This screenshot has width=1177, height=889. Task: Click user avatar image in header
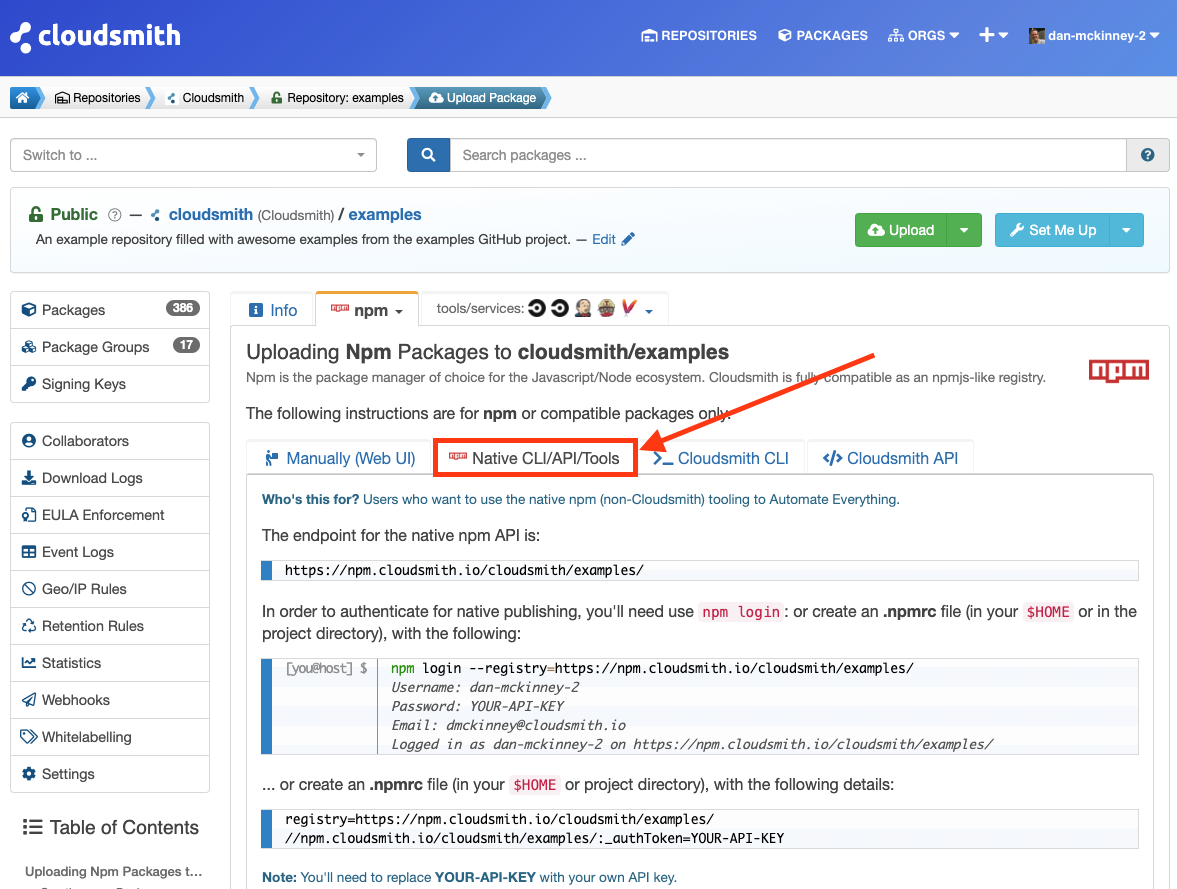(x=1037, y=35)
